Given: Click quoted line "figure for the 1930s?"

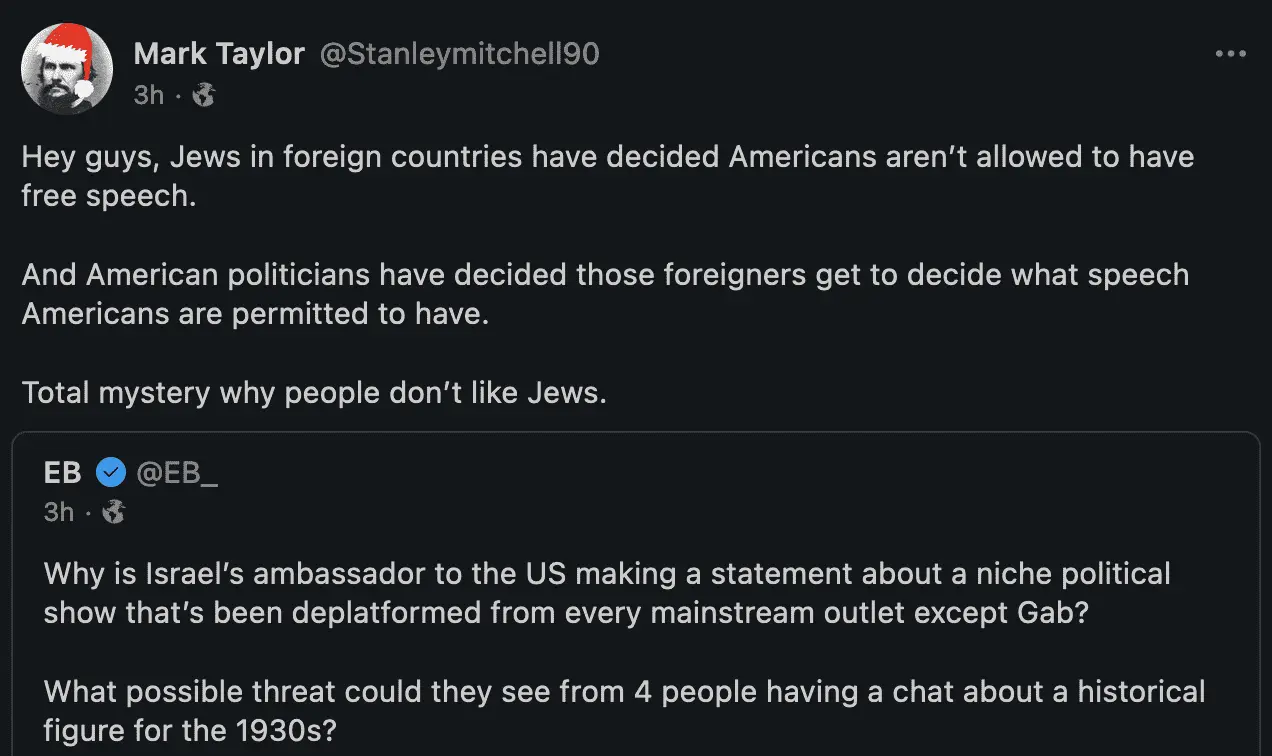Looking at the screenshot, I should (189, 730).
